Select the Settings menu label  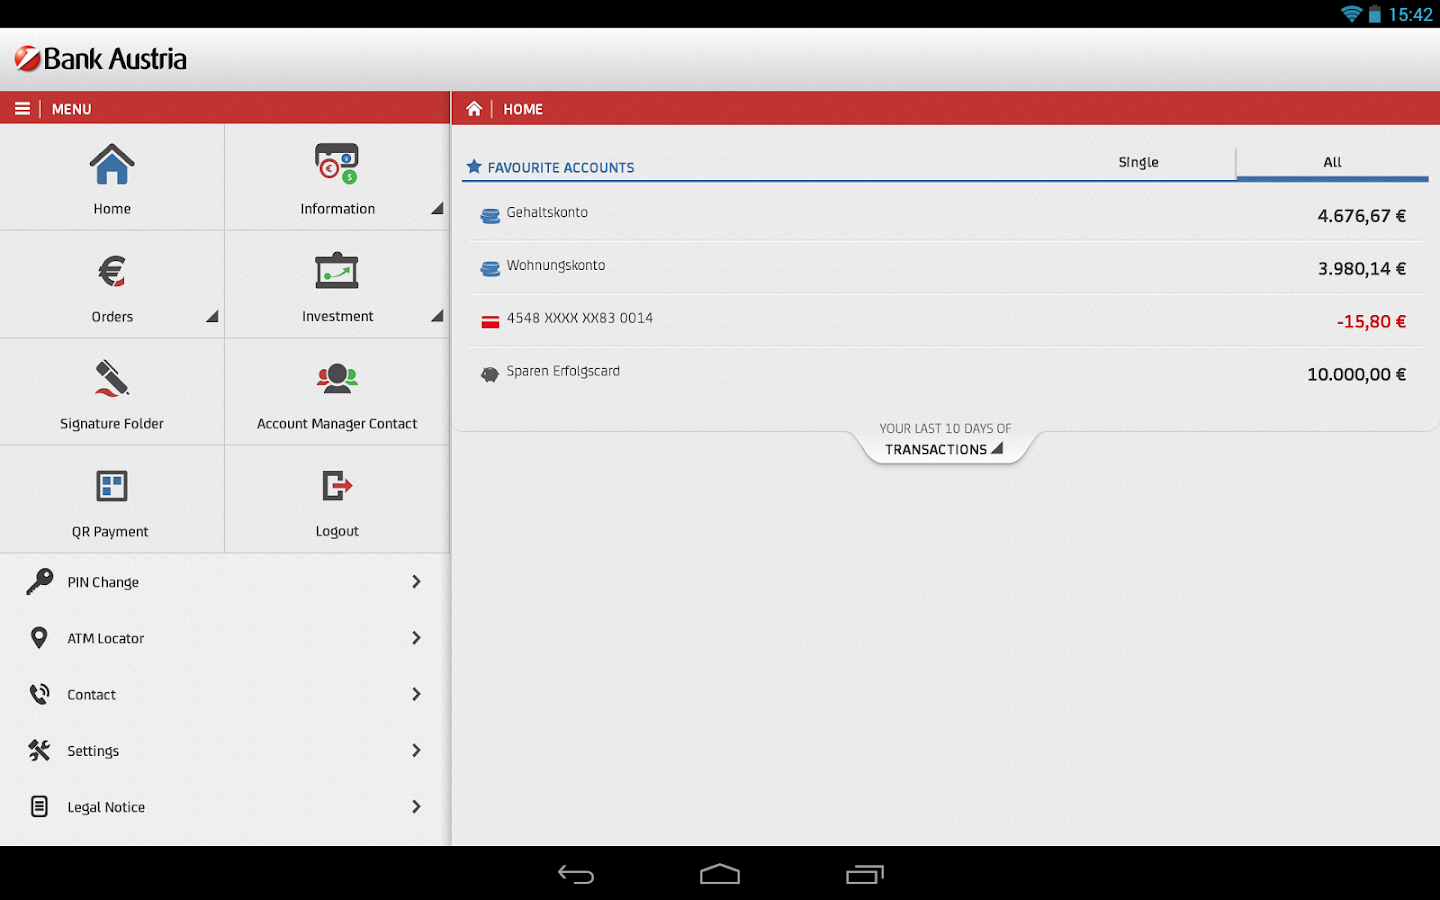point(93,751)
